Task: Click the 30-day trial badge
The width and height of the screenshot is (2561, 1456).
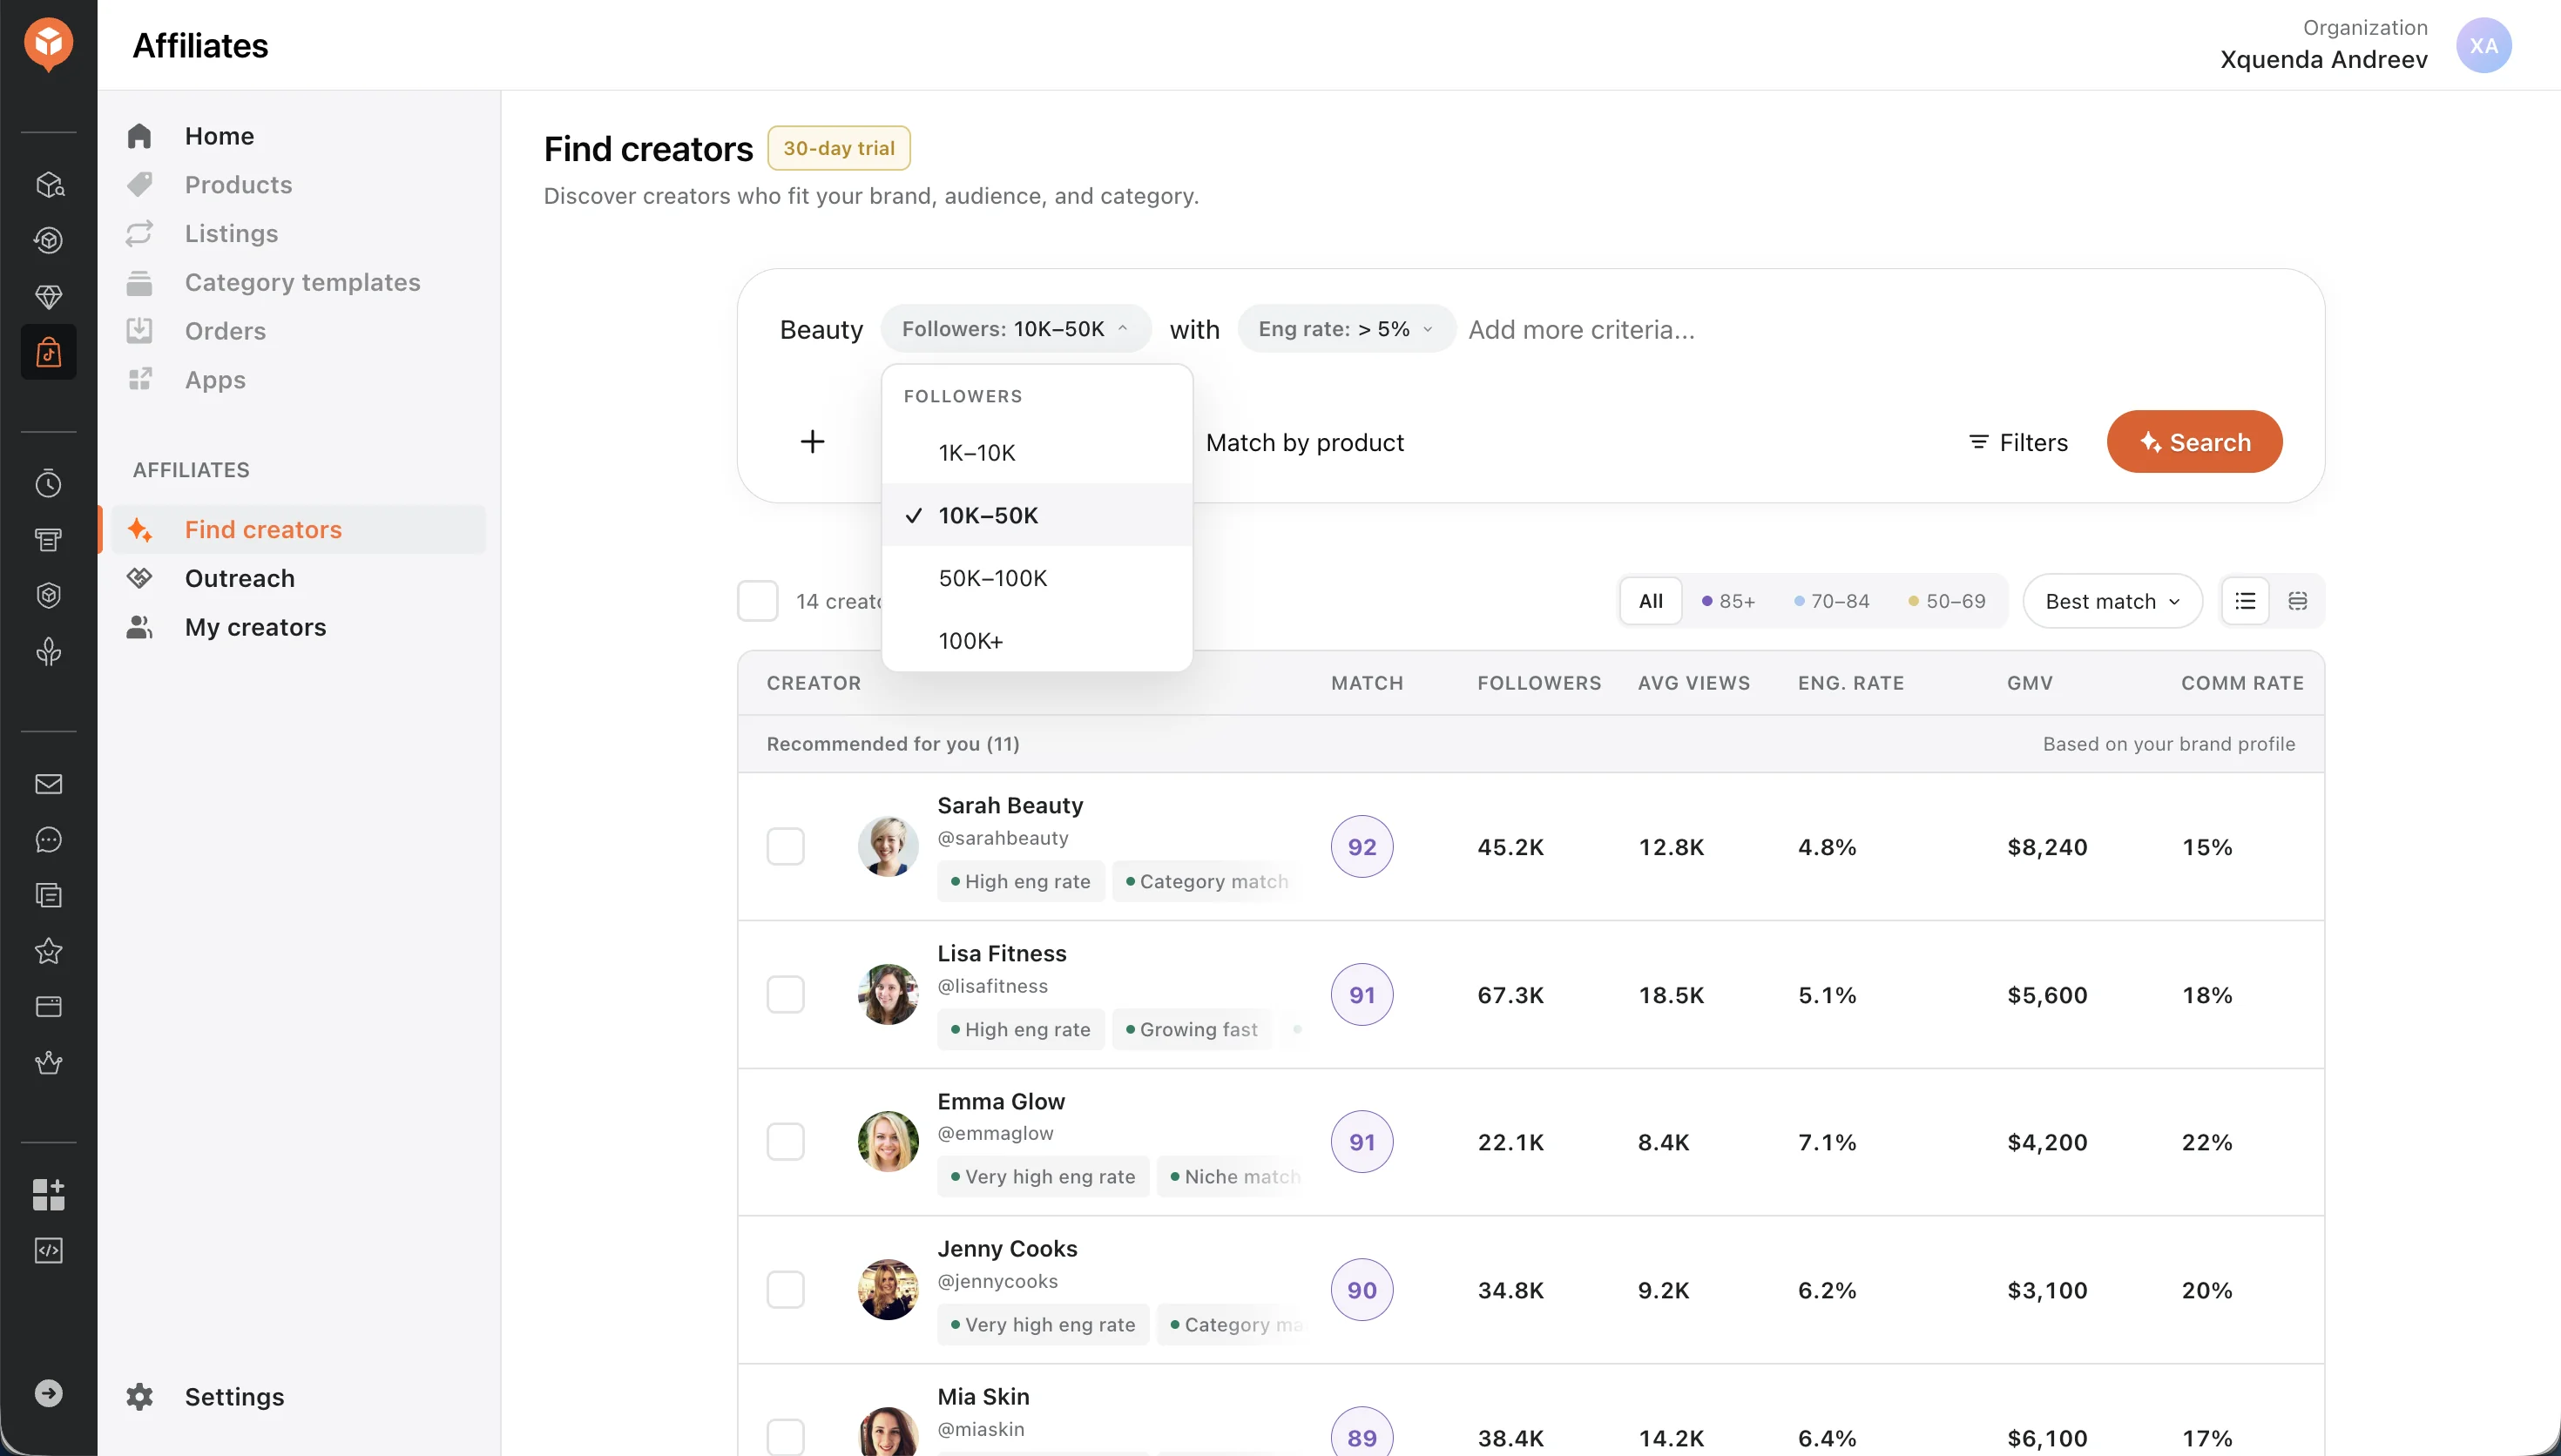Action: pos(838,148)
